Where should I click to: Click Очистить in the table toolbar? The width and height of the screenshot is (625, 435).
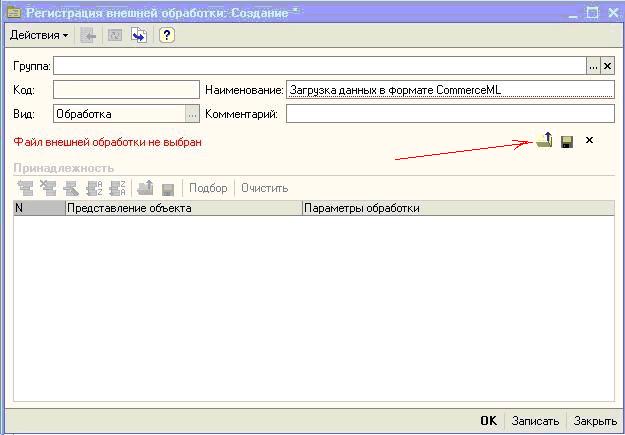[264, 188]
